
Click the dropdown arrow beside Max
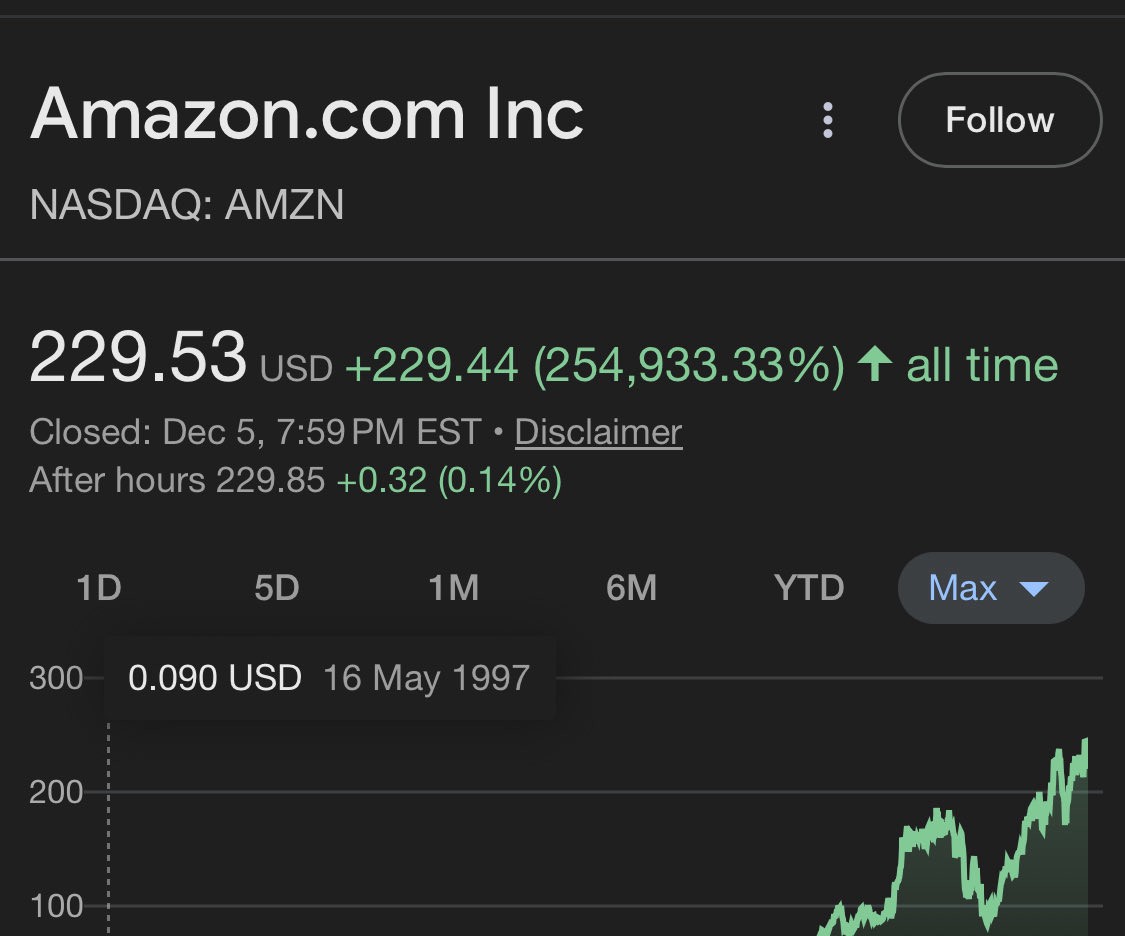point(1034,590)
